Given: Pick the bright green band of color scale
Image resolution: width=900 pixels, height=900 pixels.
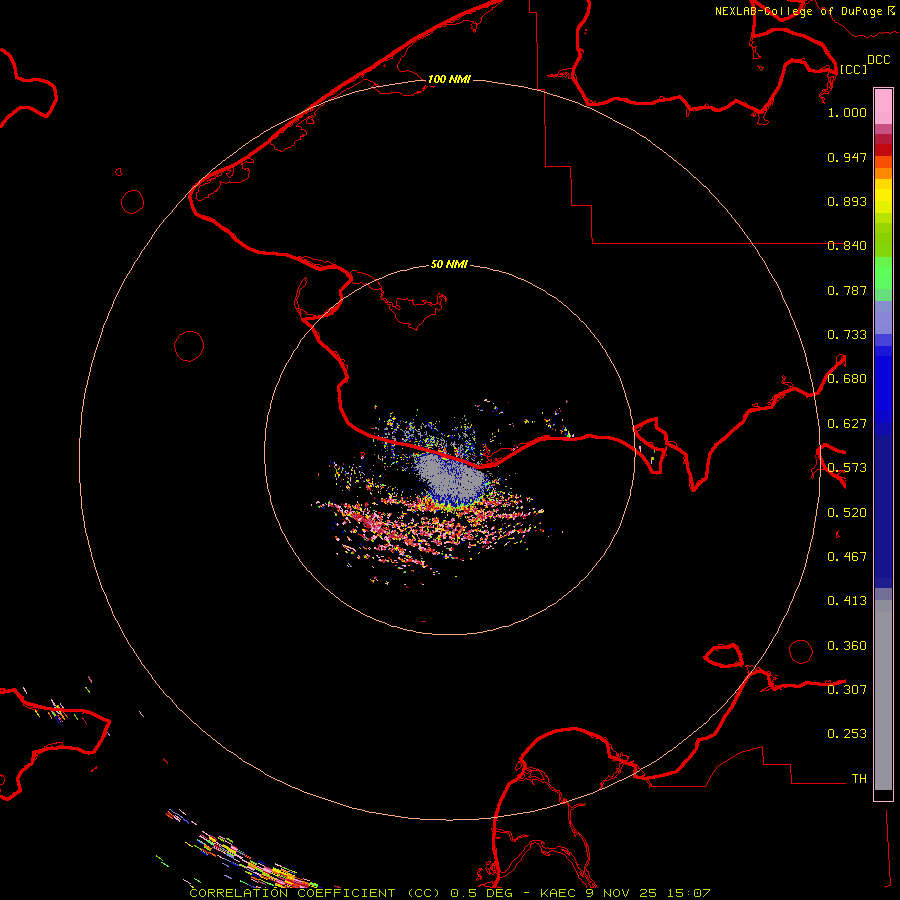Looking at the screenshot, I should (x=883, y=273).
